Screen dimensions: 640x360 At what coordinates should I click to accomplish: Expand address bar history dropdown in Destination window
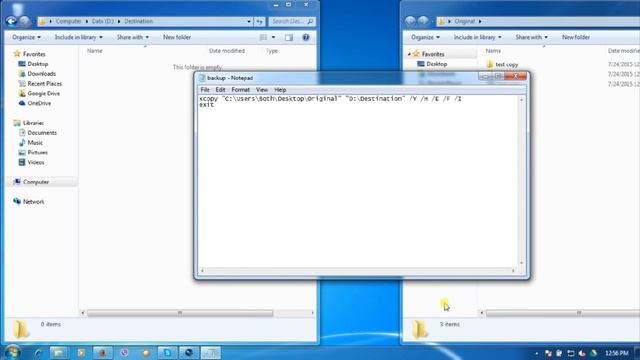click(249, 21)
